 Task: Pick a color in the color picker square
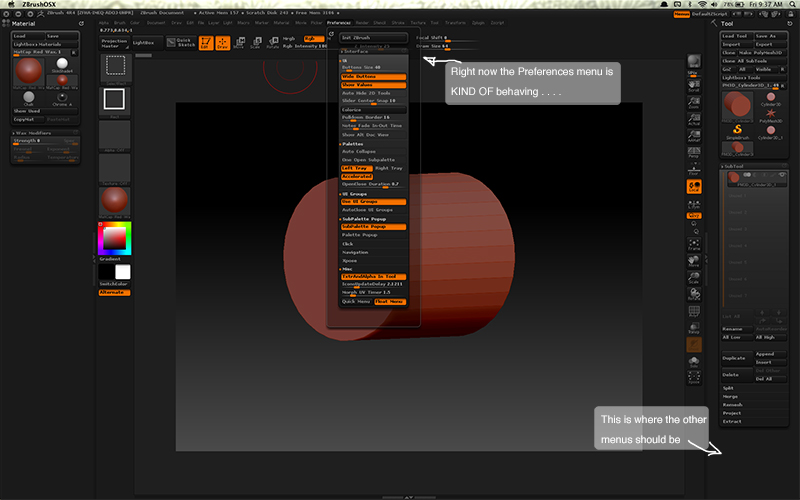point(115,238)
